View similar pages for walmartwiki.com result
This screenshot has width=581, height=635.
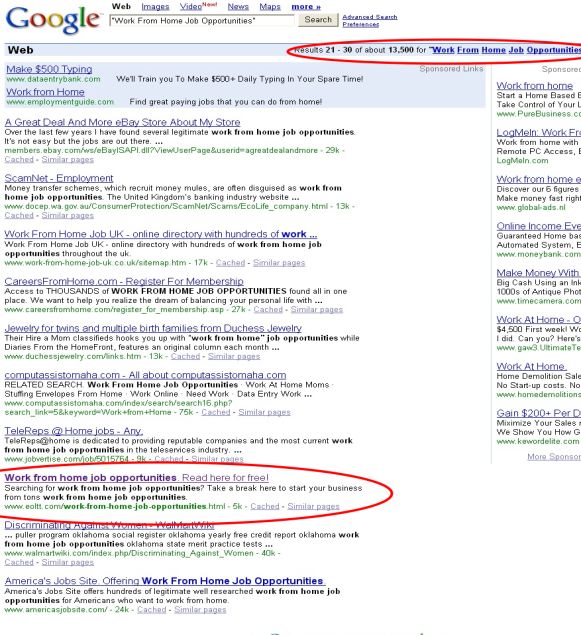click(x=68, y=563)
